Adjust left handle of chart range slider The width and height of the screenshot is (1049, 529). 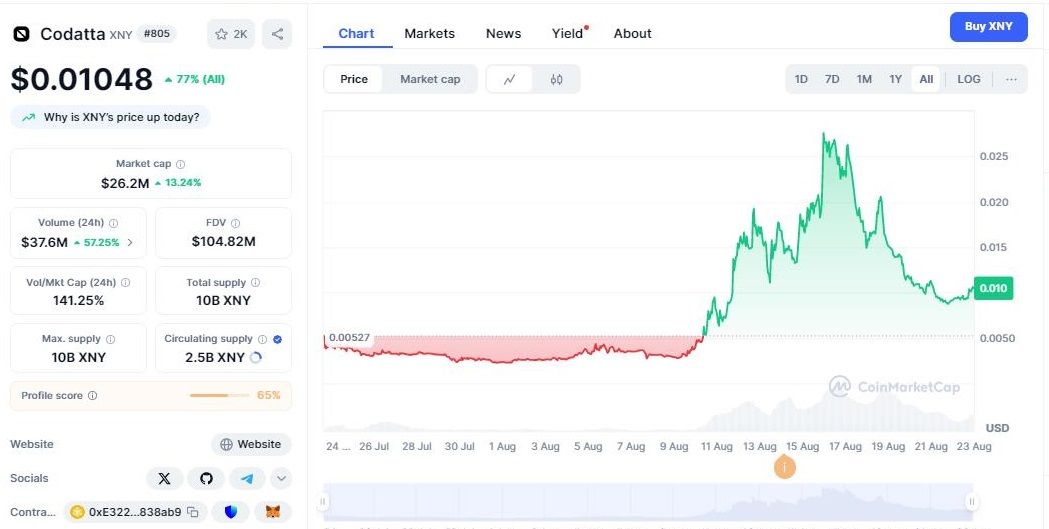click(323, 502)
